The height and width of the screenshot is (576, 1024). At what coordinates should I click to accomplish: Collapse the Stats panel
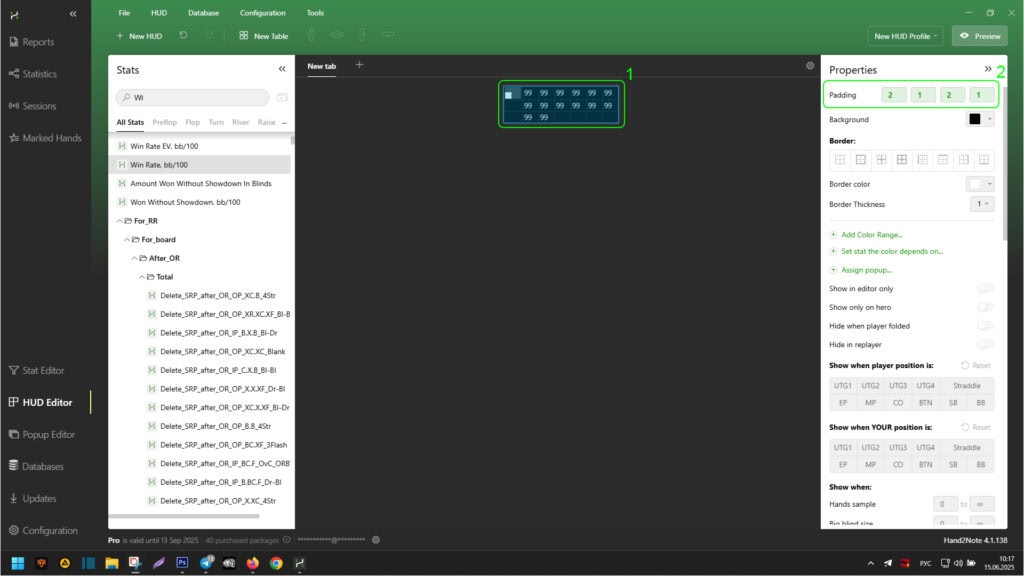pyautogui.click(x=282, y=69)
